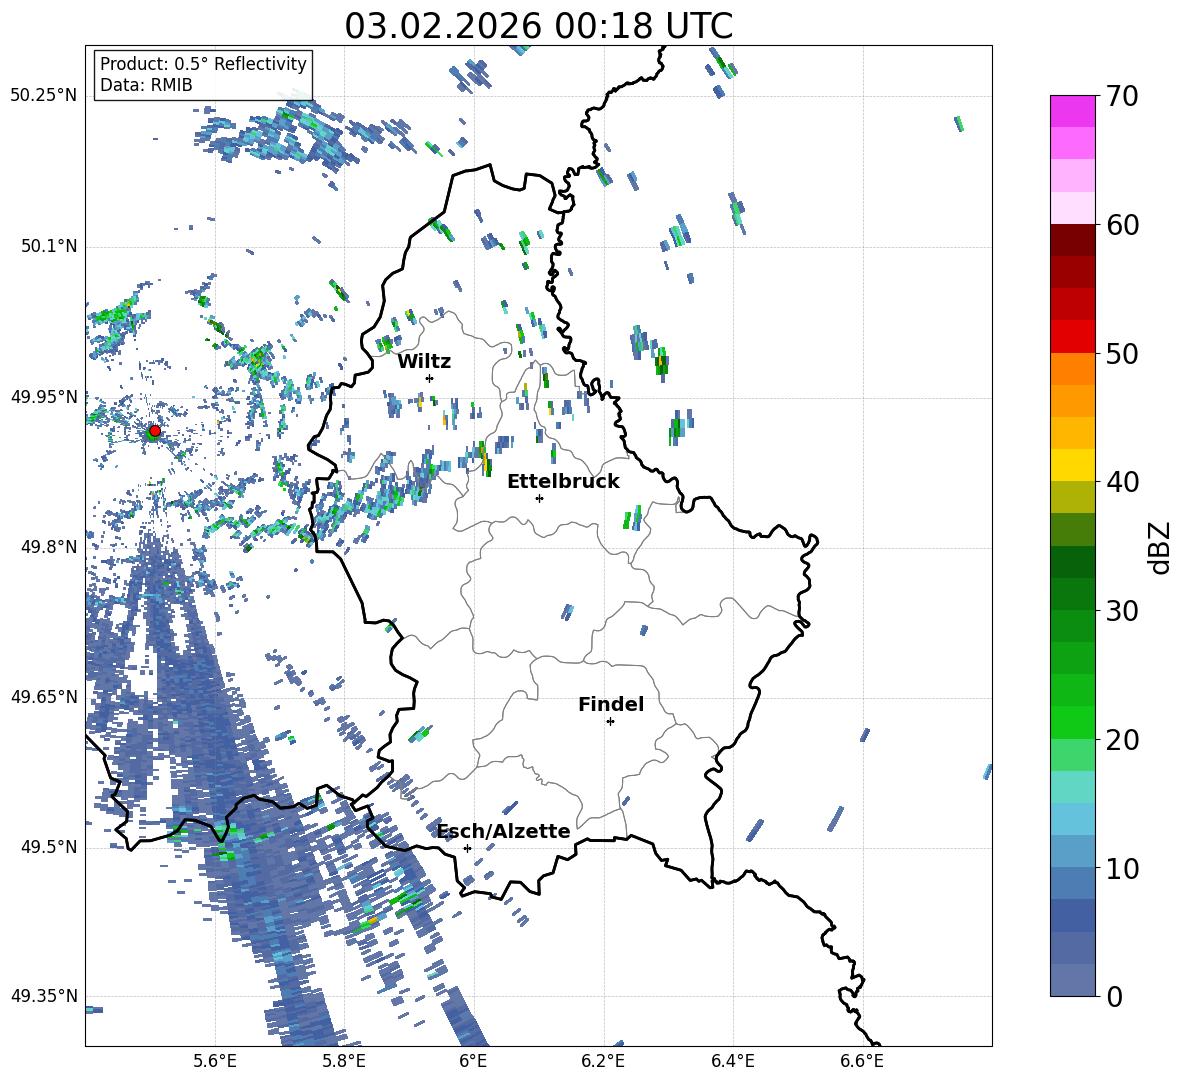1184x1081 pixels.
Task: Click the Findel city label
Action: (x=611, y=704)
